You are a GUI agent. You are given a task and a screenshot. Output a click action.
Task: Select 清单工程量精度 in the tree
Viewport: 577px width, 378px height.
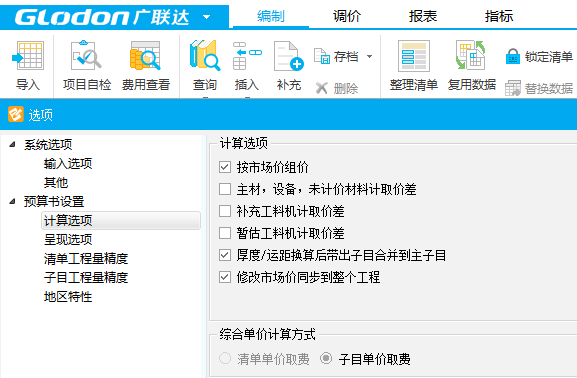click(86, 258)
